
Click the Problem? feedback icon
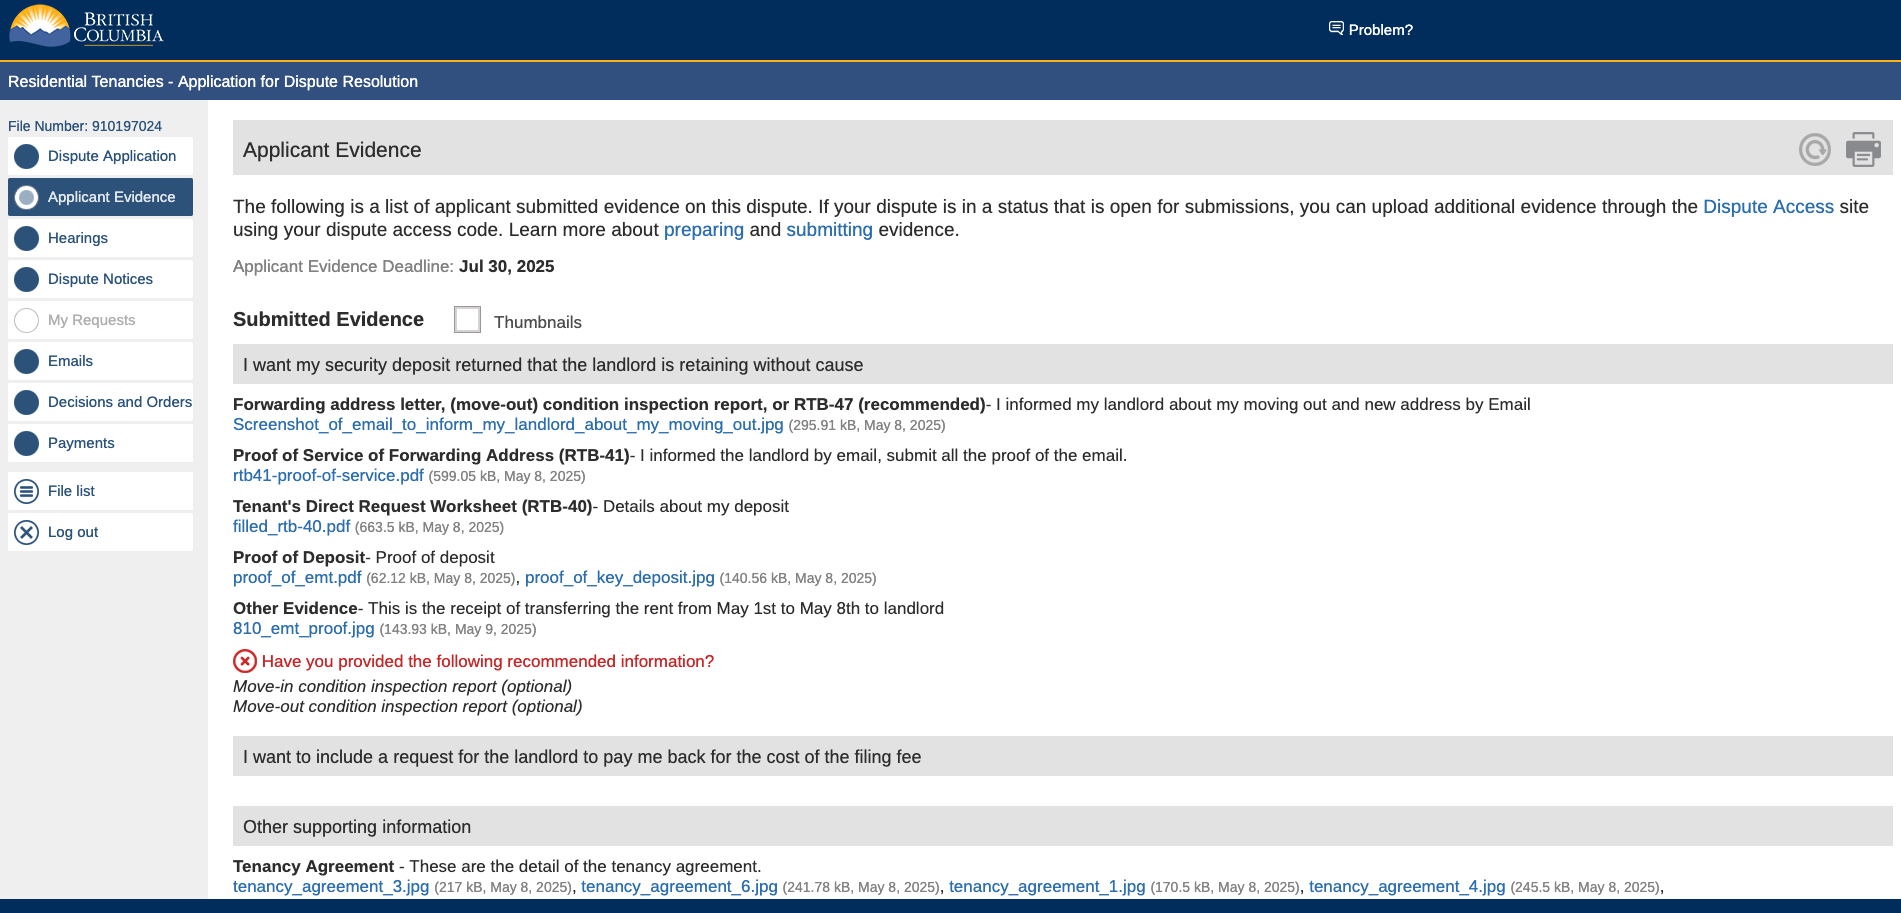click(x=1336, y=28)
